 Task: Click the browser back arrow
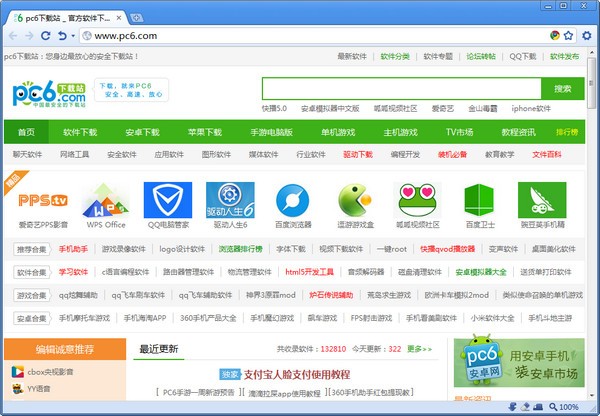tap(13, 36)
